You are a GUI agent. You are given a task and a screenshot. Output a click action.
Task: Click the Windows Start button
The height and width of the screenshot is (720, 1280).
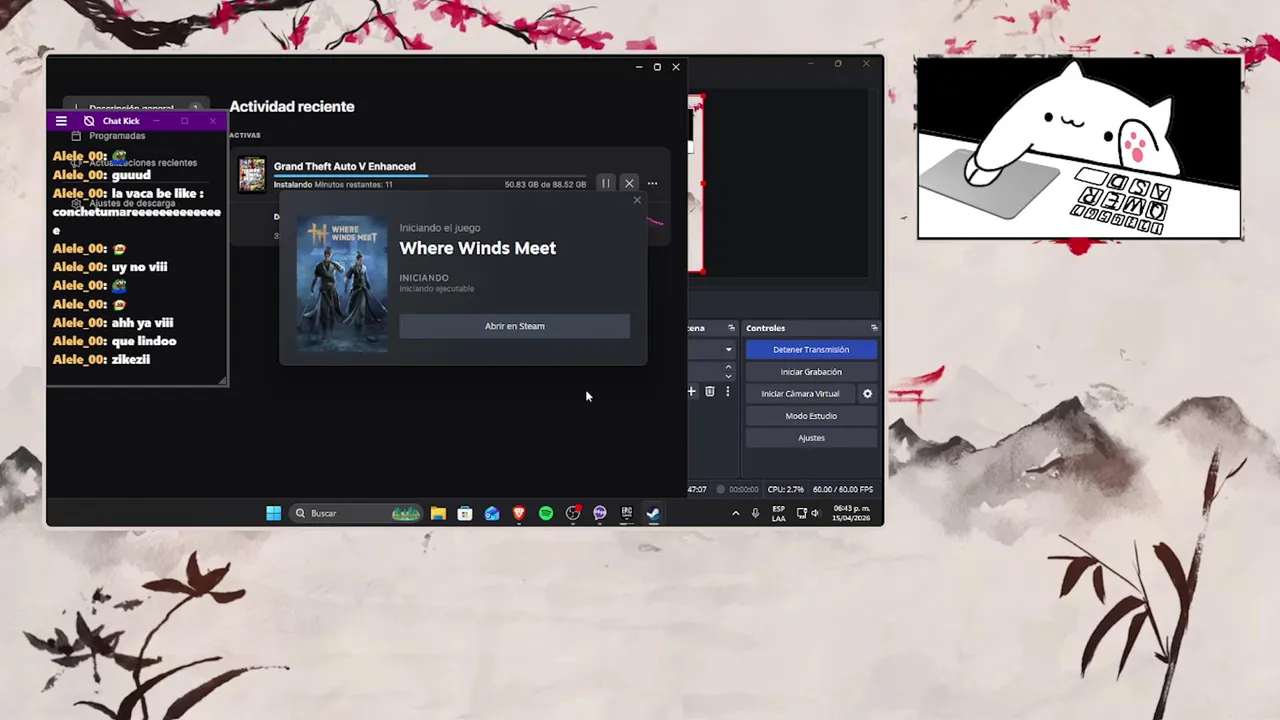tap(273, 513)
